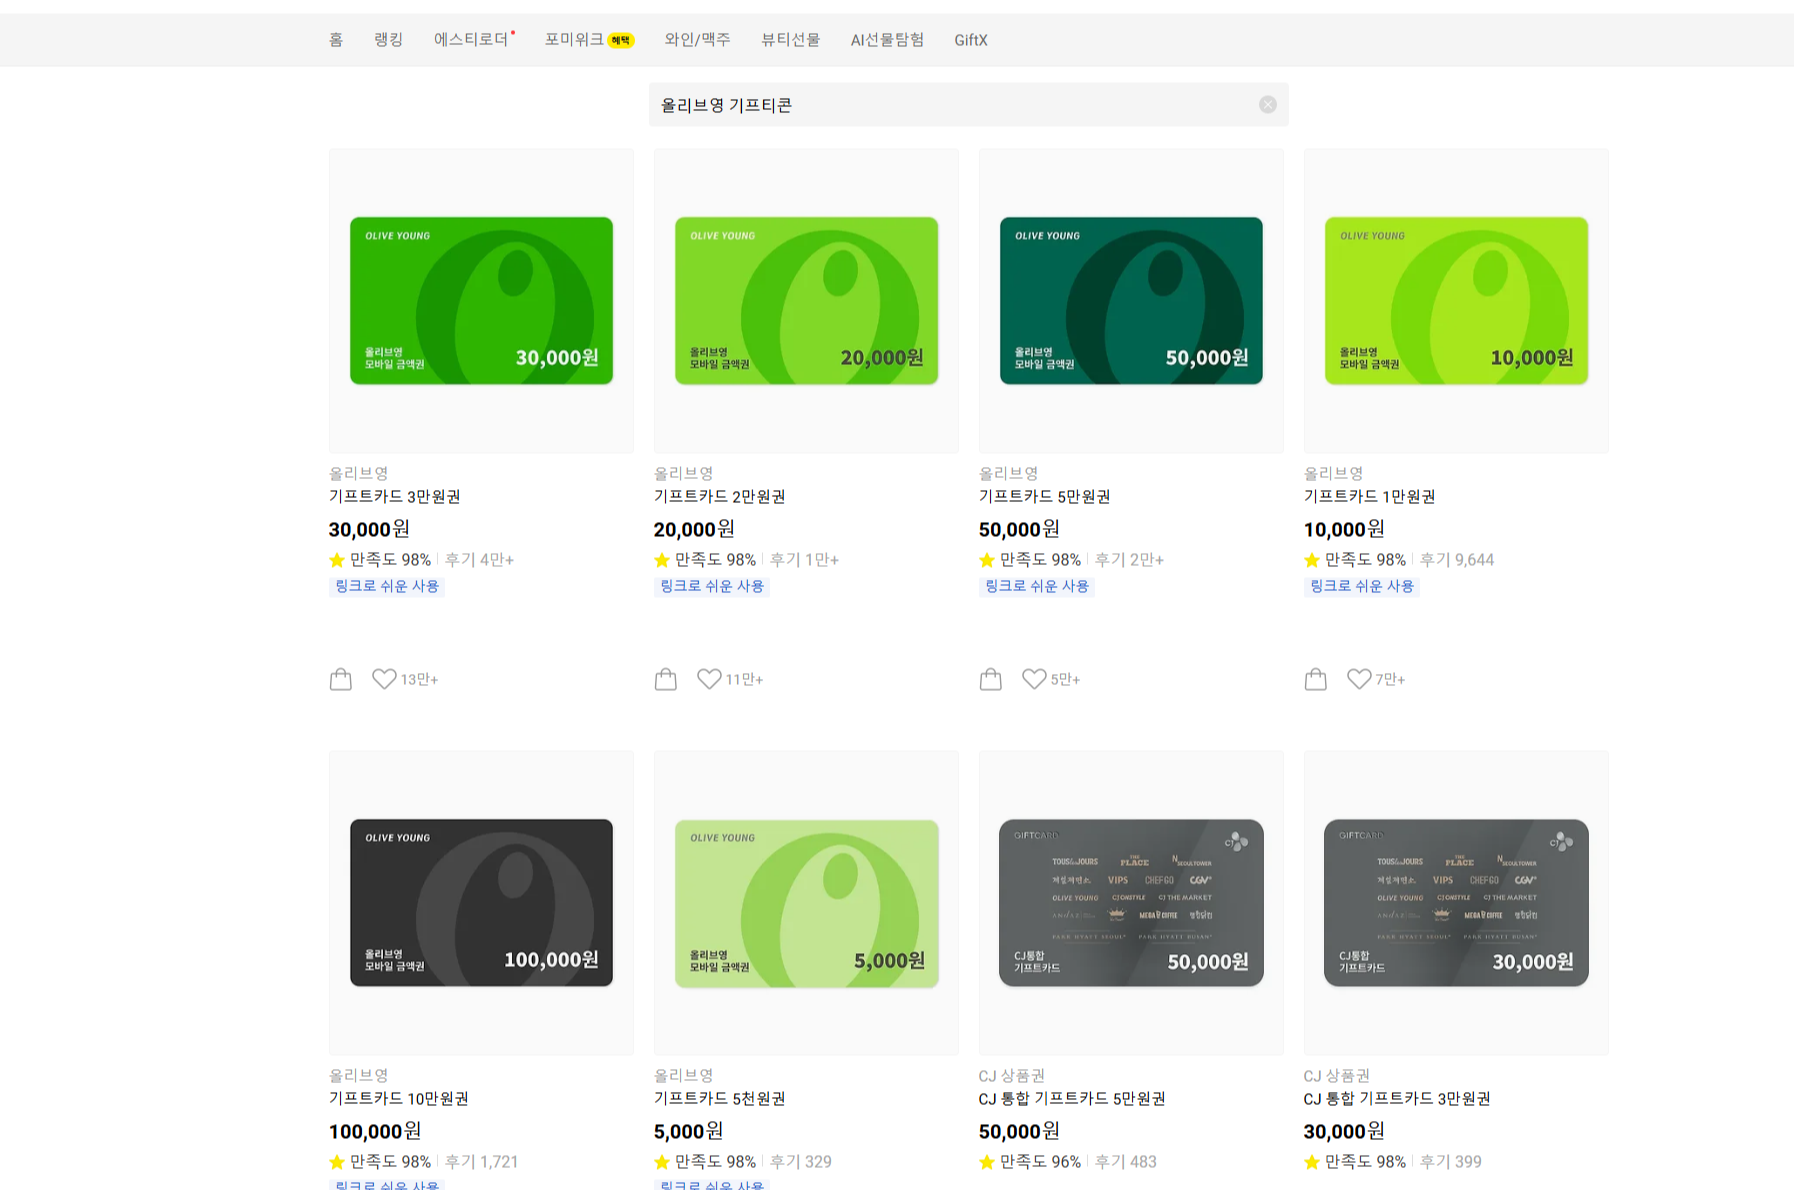Go to the GiftX tab

pos(970,40)
